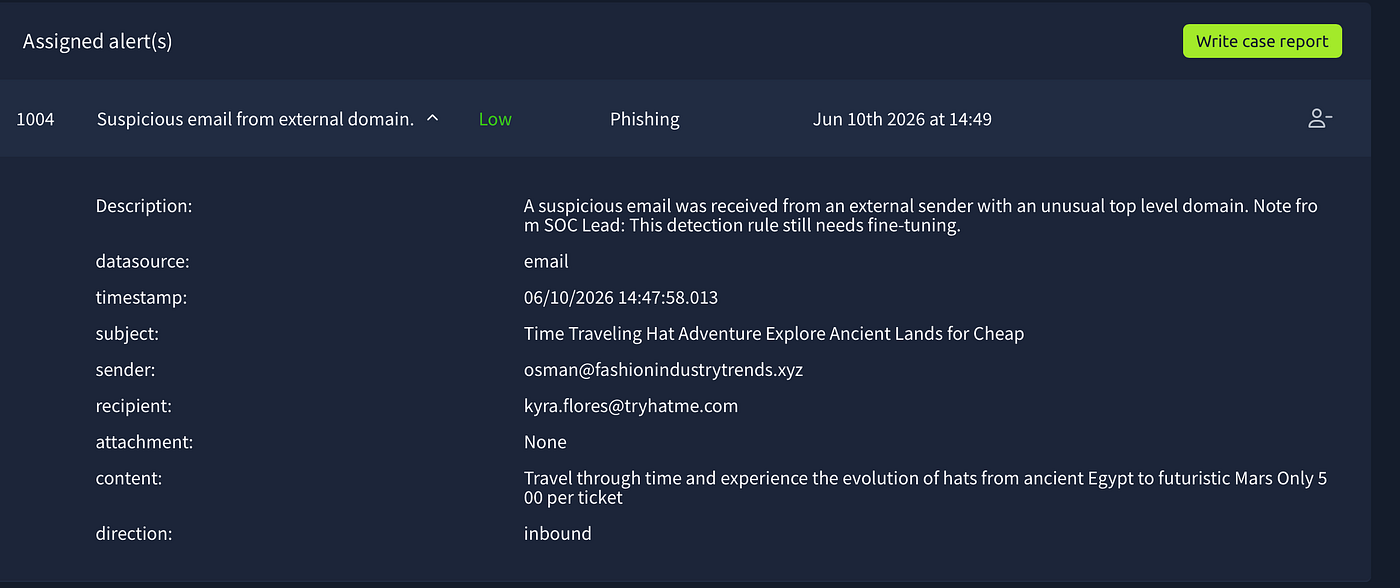
Task: Click alert ID 1004
Action: click(x=35, y=119)
